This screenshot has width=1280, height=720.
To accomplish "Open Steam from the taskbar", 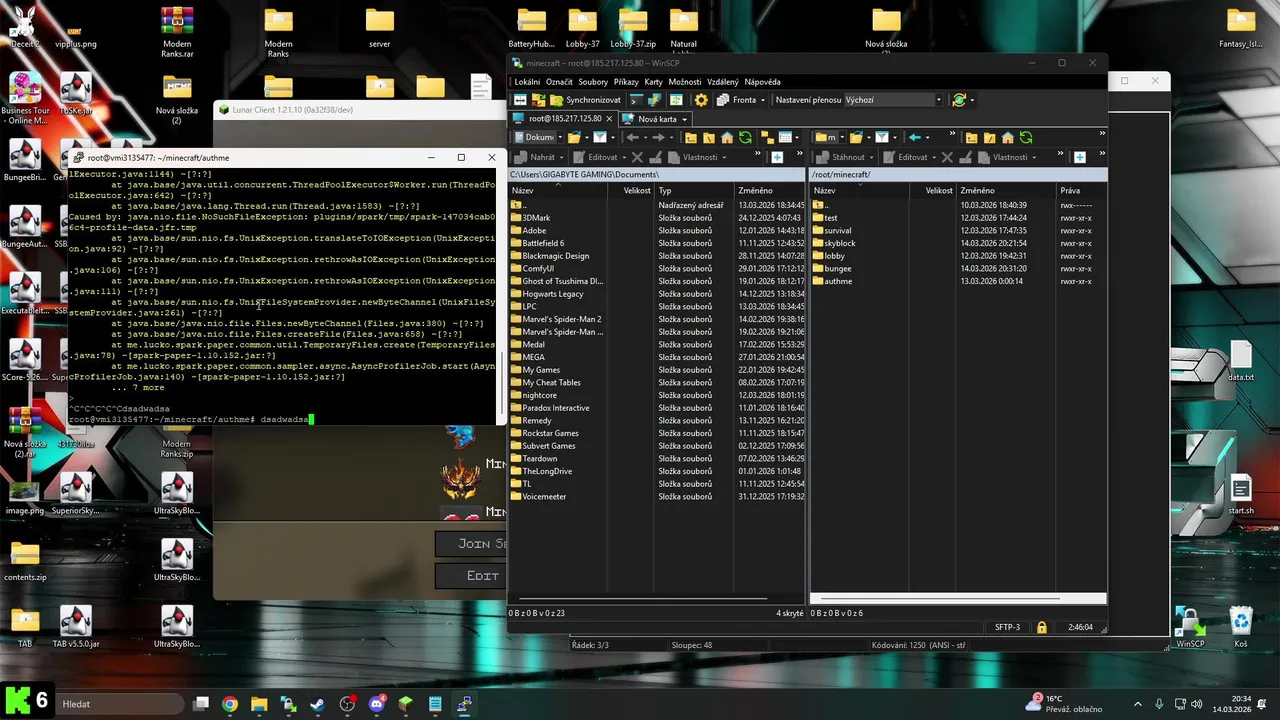I will (x=318, y=704).
